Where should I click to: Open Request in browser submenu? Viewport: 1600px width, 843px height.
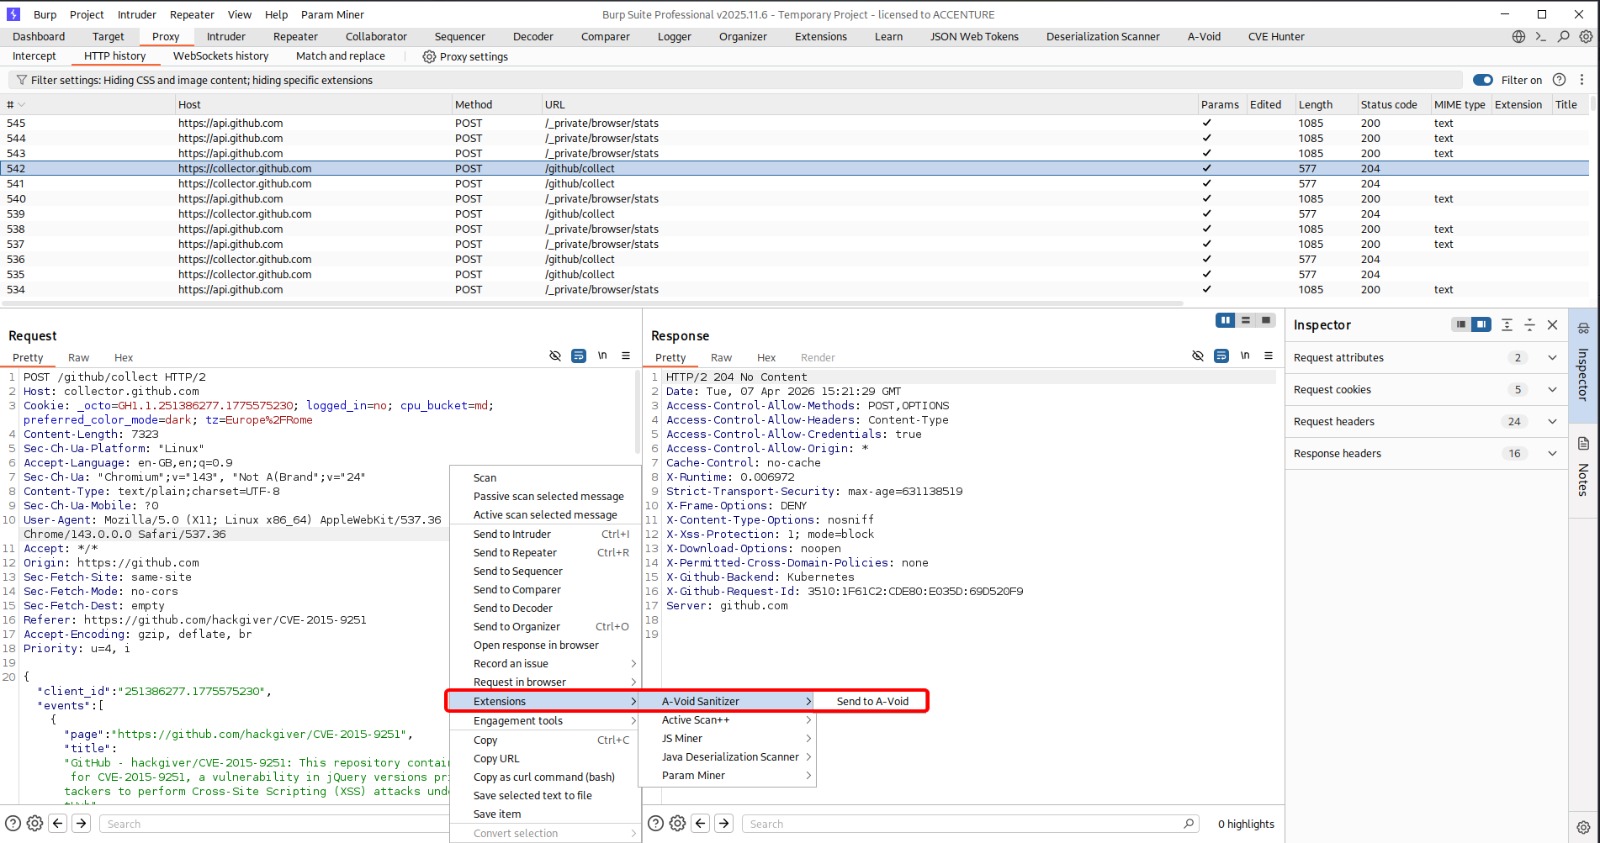544,682
